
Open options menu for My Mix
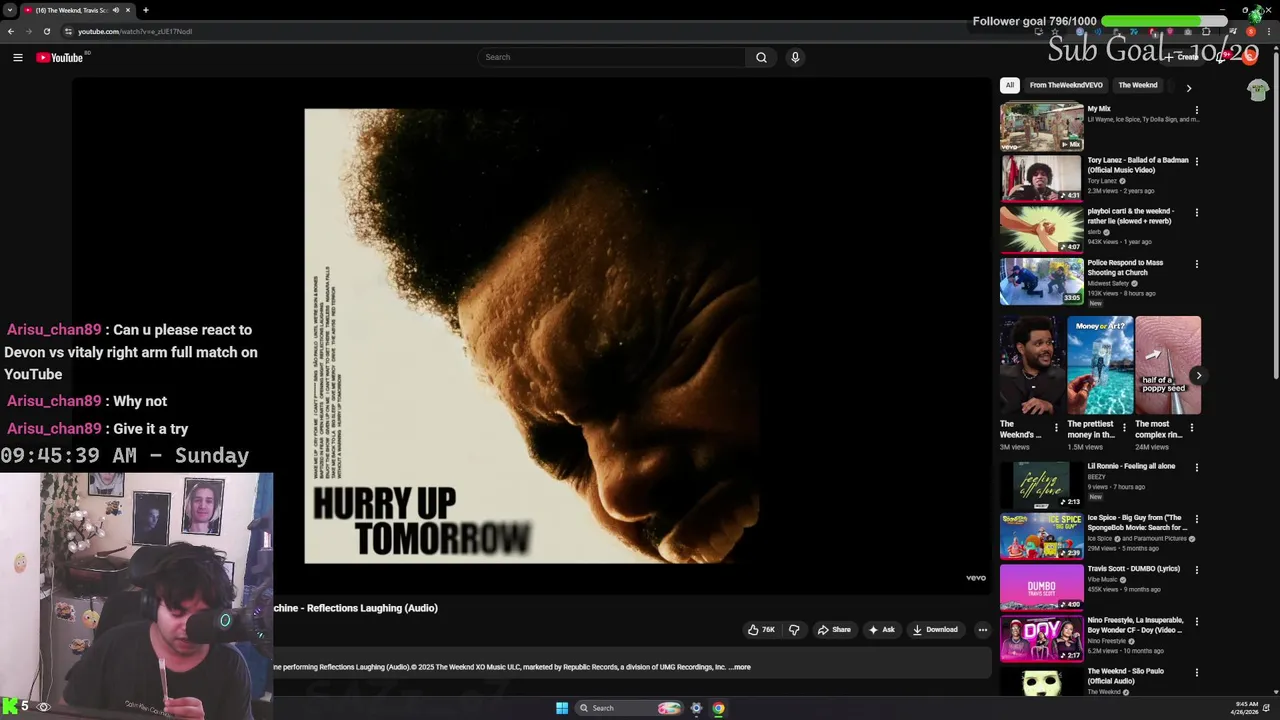(1197, 110)
